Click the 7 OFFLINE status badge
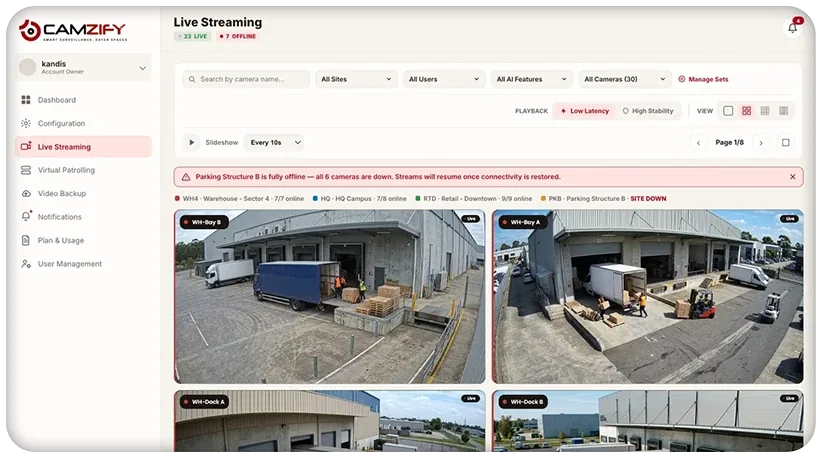Screen dimensions: 821x462 [237, 36]
